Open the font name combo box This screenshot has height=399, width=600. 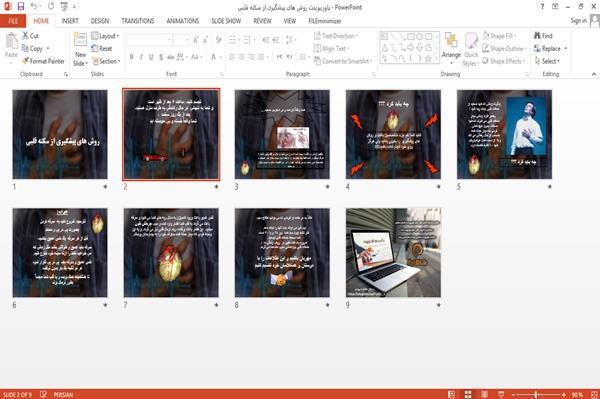[x=149, y=40]
